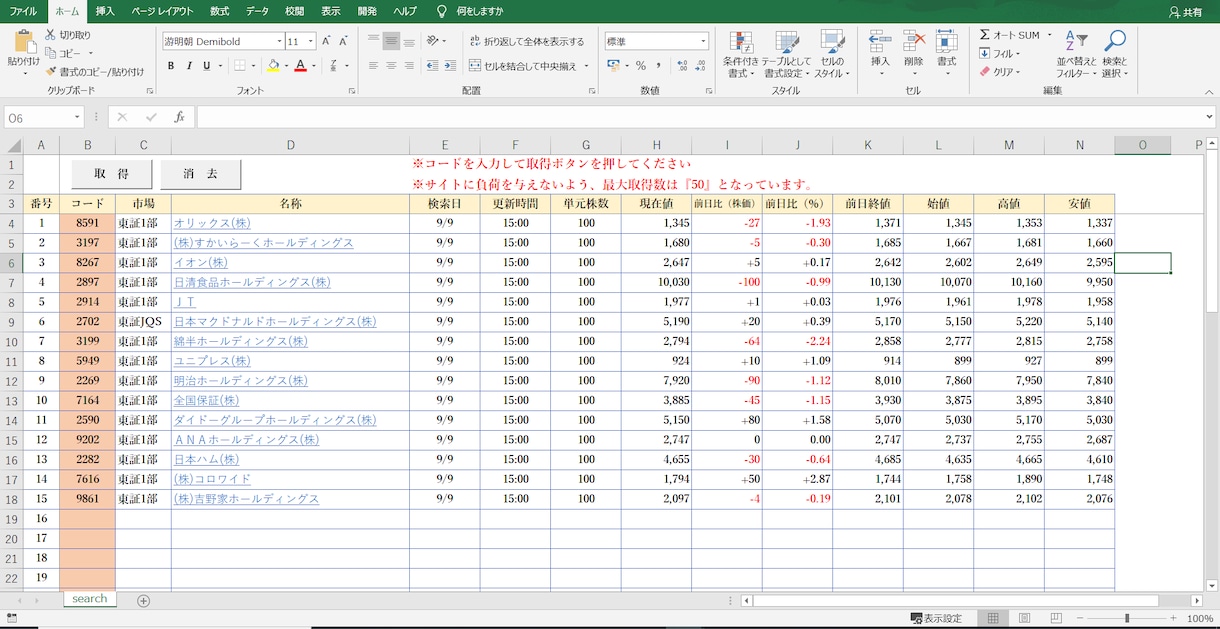Screen dimensions: 1220x629
Task: Click the Copy (コピー) icon
Action: [x=50, y=53]
